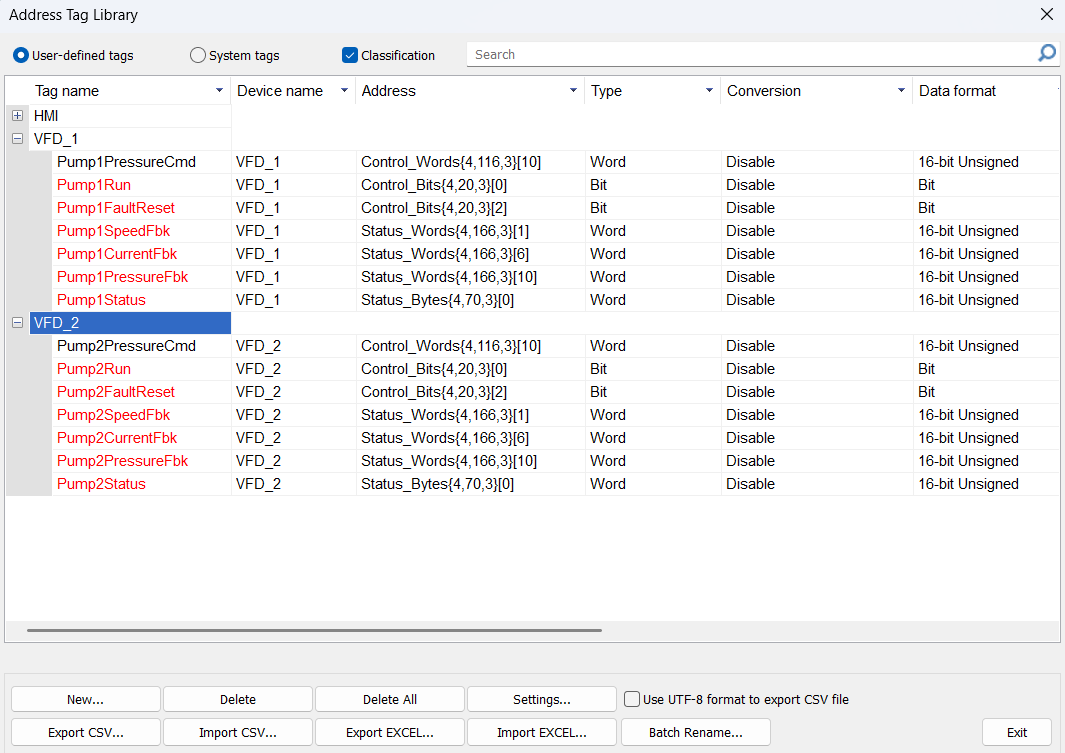Image resolution: width=1065 pixels, height=753 pixels.
Task: Open the Device name column filter arrow
Action: [x=344, y=91]
